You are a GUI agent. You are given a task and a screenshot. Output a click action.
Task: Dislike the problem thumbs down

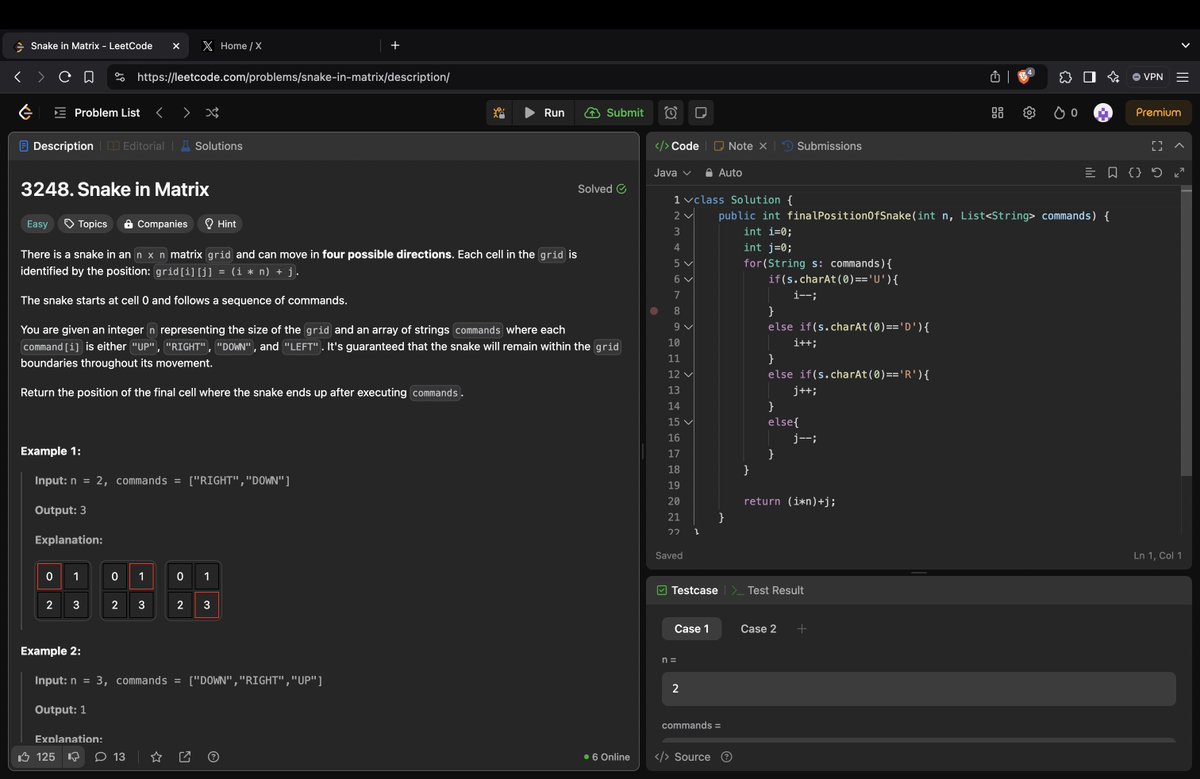point(73,757)
